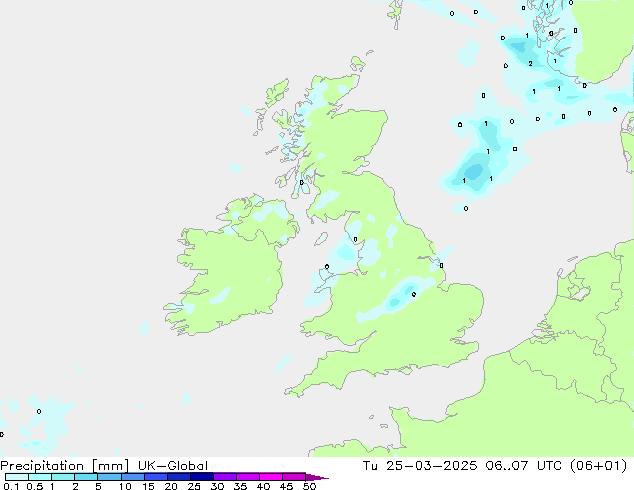Viewport: 634px width, 490px height.
Task: Click the 'Tu 25-03-2025' date text
Action: [x=420, y=466]
